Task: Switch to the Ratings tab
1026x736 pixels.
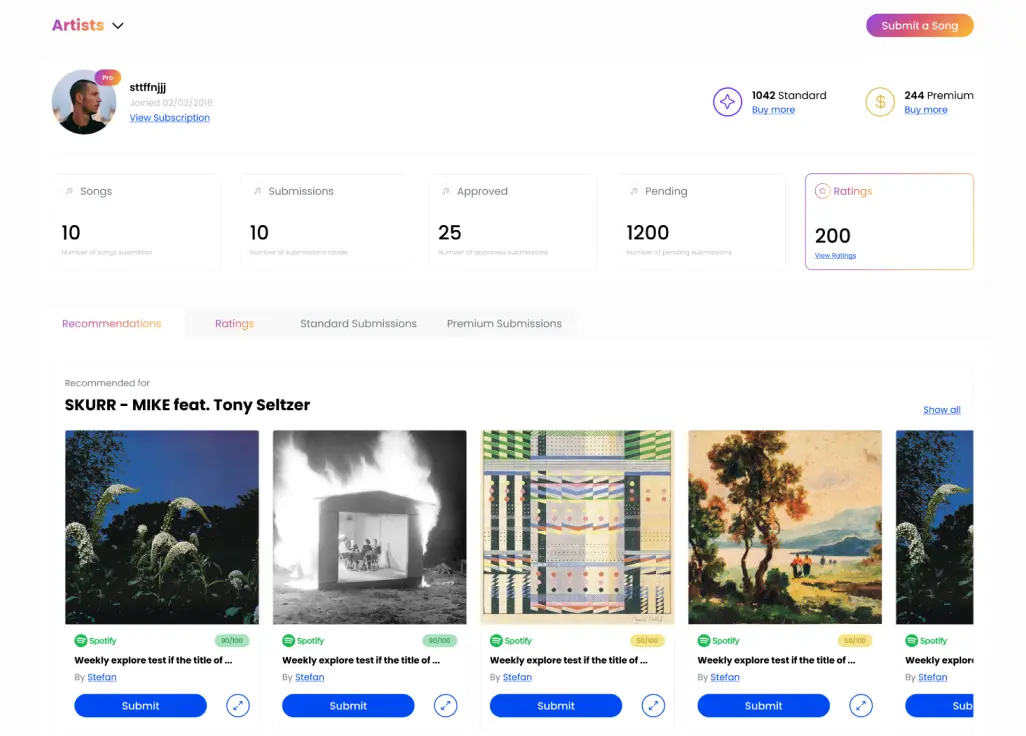Action: click(x=234, y=324)
